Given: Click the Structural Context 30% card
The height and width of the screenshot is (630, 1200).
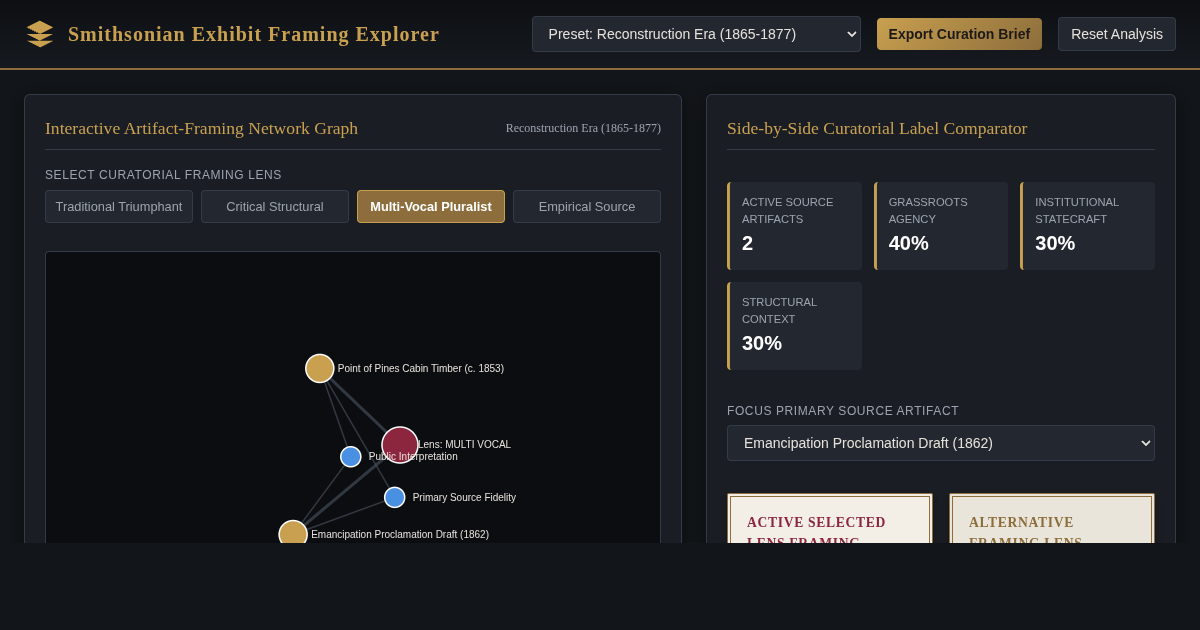Looking at the screenshot, I should (x=794, y=326).
